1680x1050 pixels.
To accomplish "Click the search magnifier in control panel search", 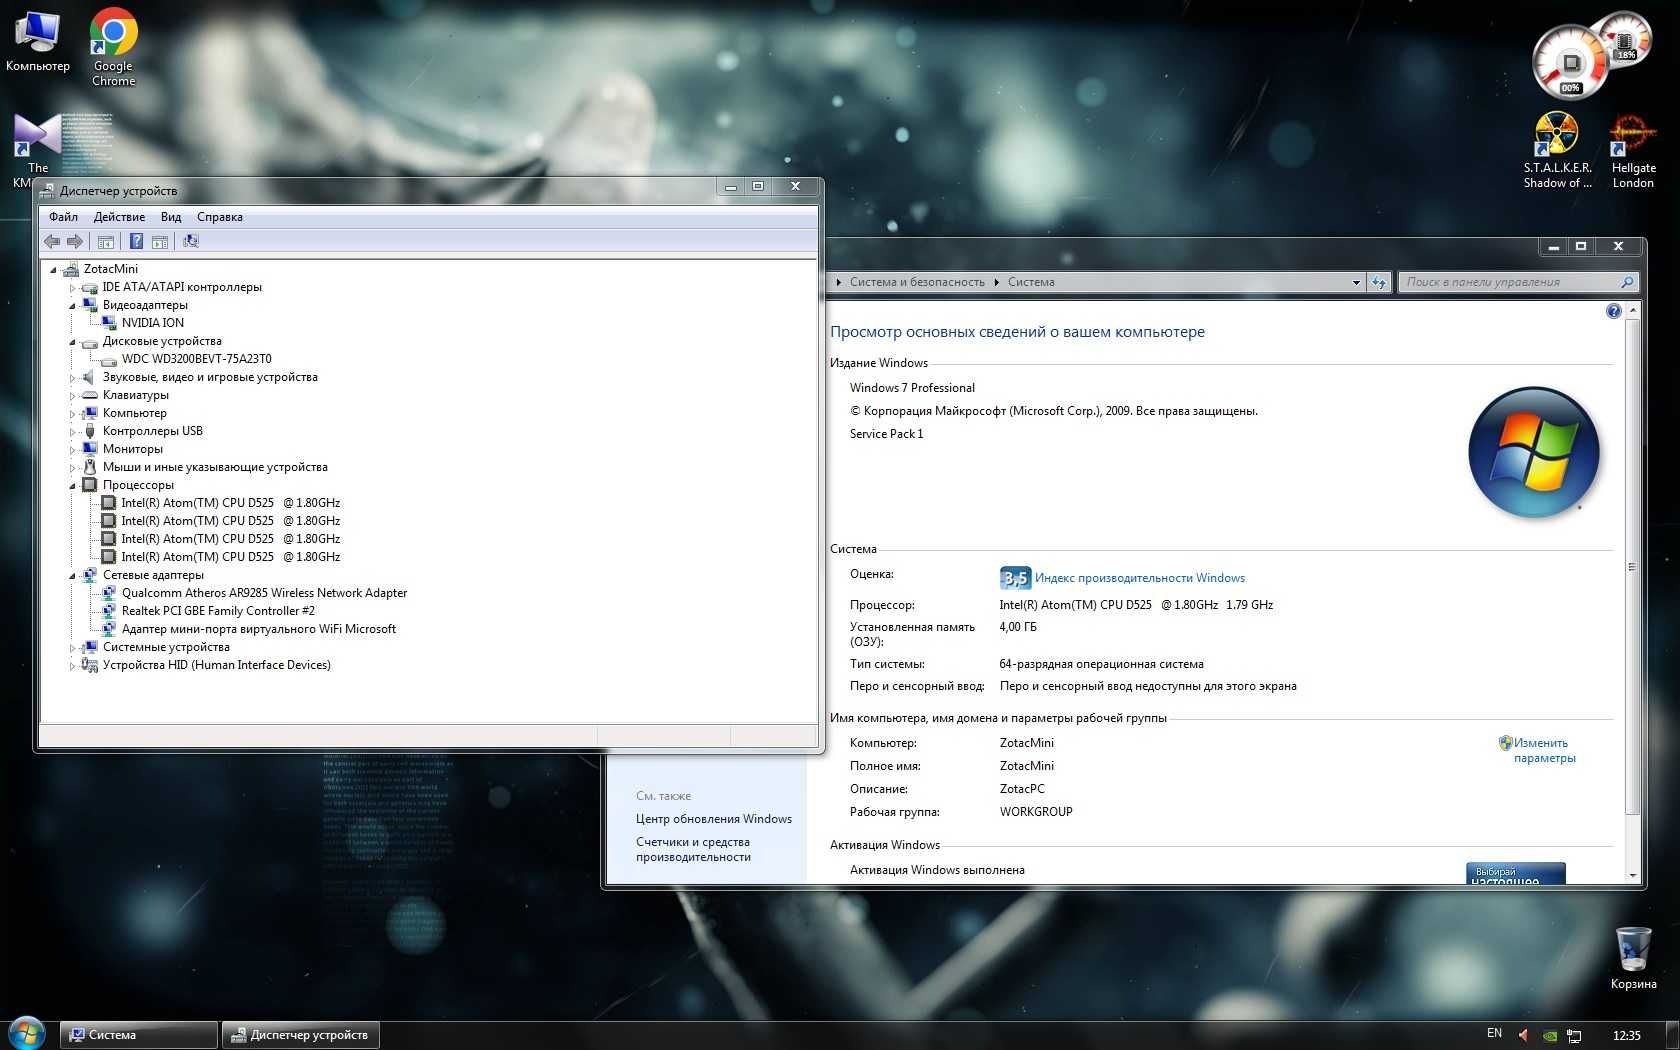I will coord(1627,282).
